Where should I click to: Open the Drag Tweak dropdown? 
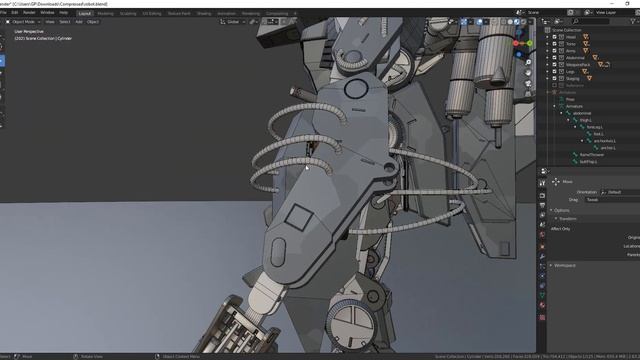(x=612, y=200)
